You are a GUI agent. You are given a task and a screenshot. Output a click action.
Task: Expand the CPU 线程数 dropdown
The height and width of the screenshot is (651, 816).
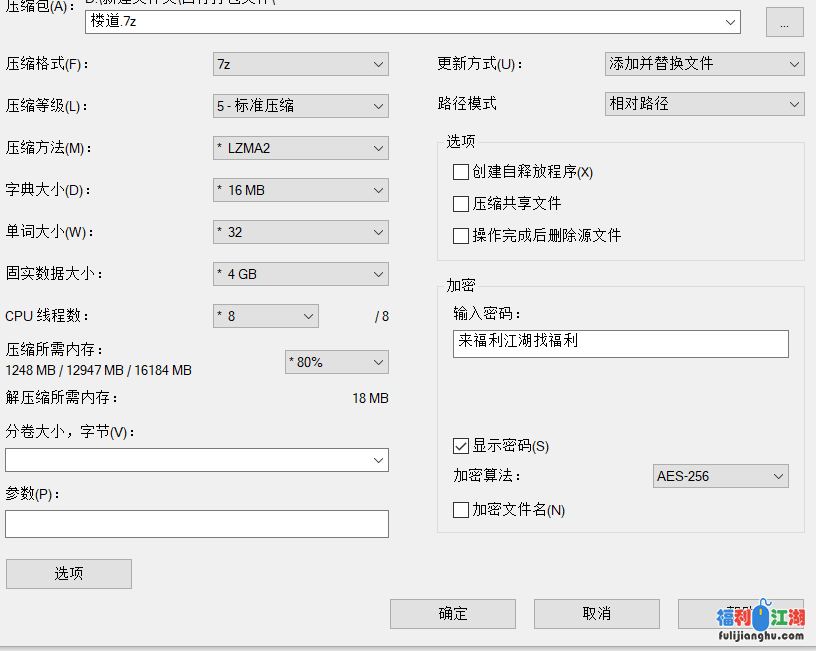point(266,316)
